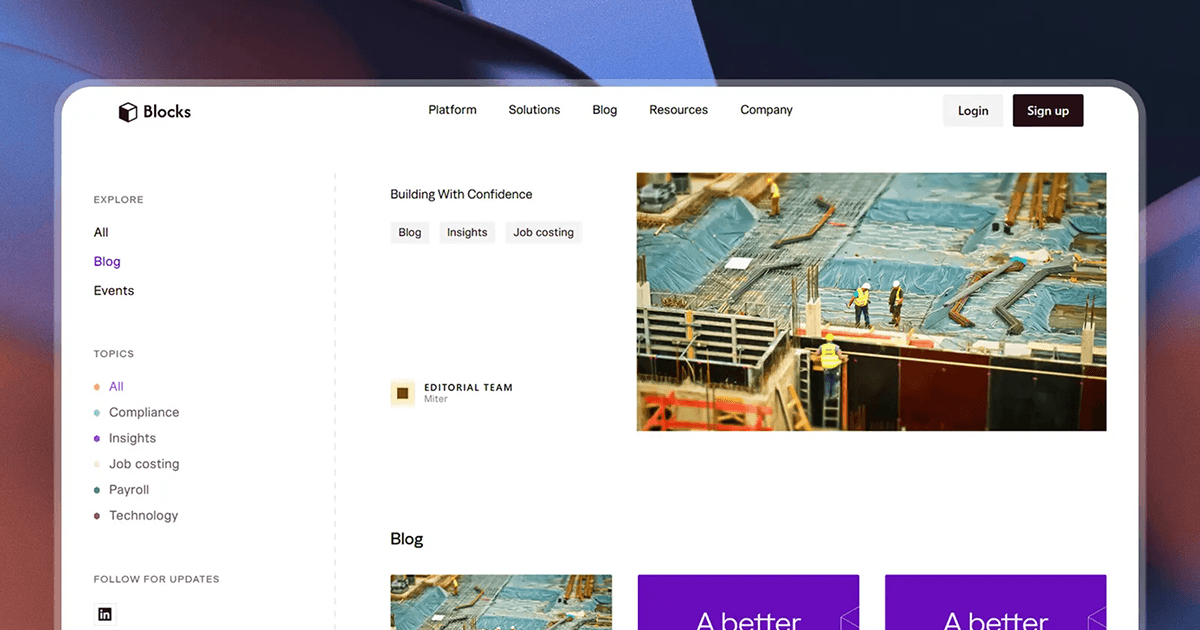Screen dimensions: 1200x630
Task: Open the Company menu
Action: point(766,110)
